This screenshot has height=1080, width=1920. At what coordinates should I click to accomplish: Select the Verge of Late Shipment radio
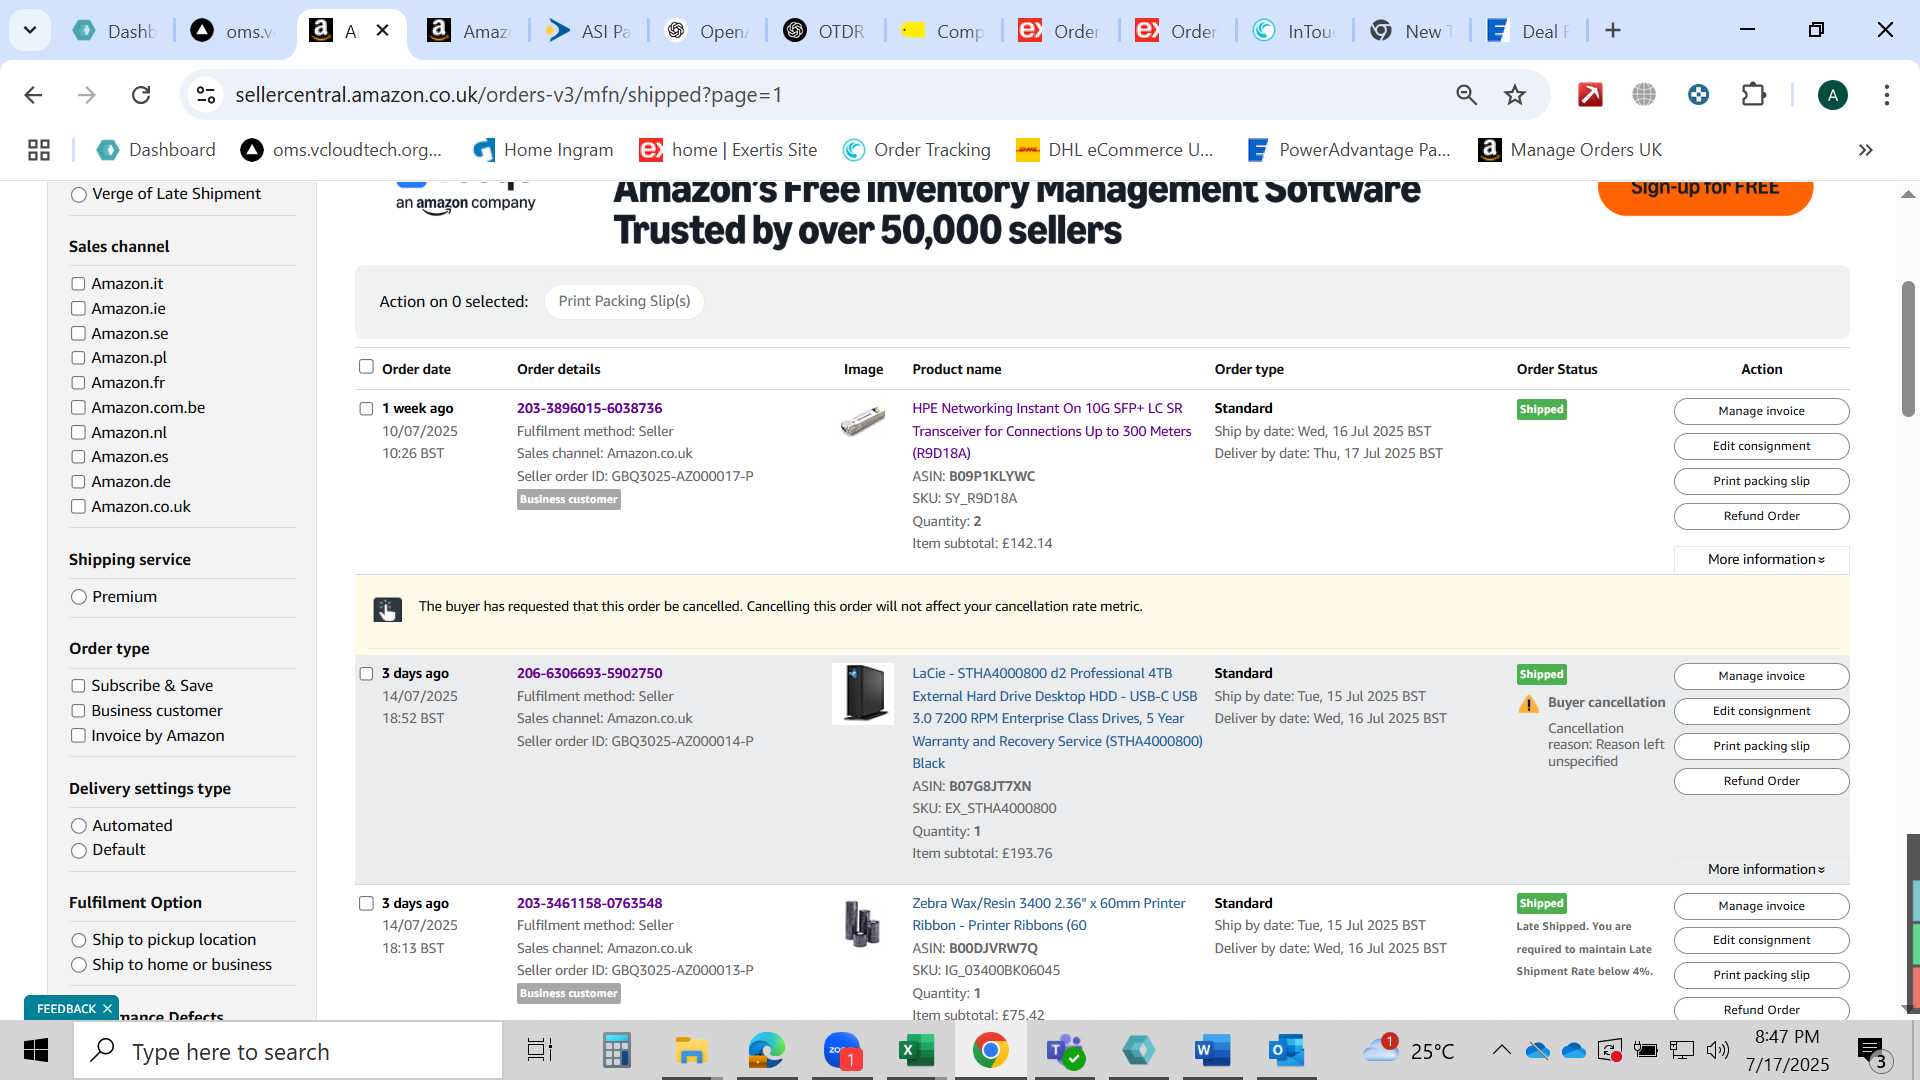coord(79,195)
